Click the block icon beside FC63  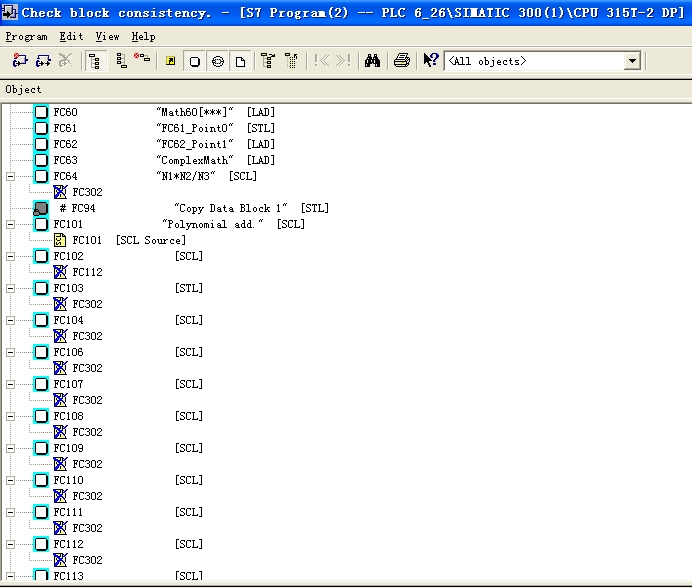coord(41,160)
